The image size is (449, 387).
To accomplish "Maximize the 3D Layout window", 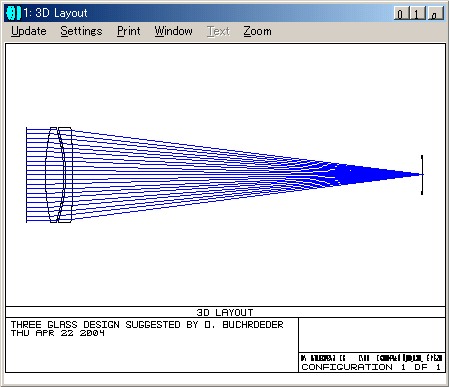I will tap(418, 13).
